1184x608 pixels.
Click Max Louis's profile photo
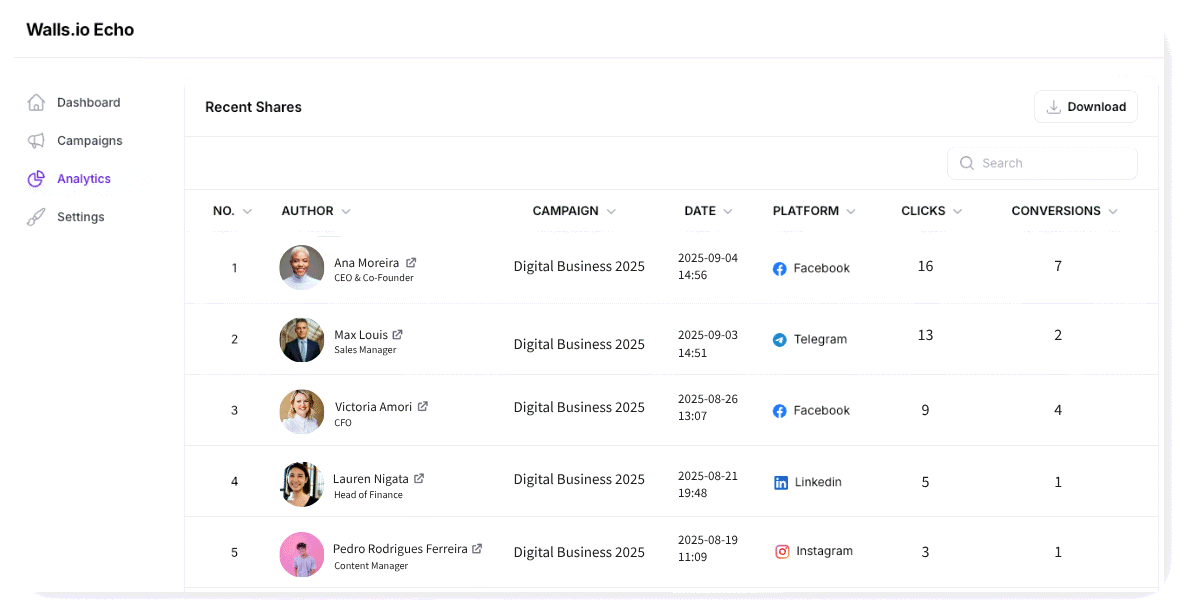[x=302, y=340]
